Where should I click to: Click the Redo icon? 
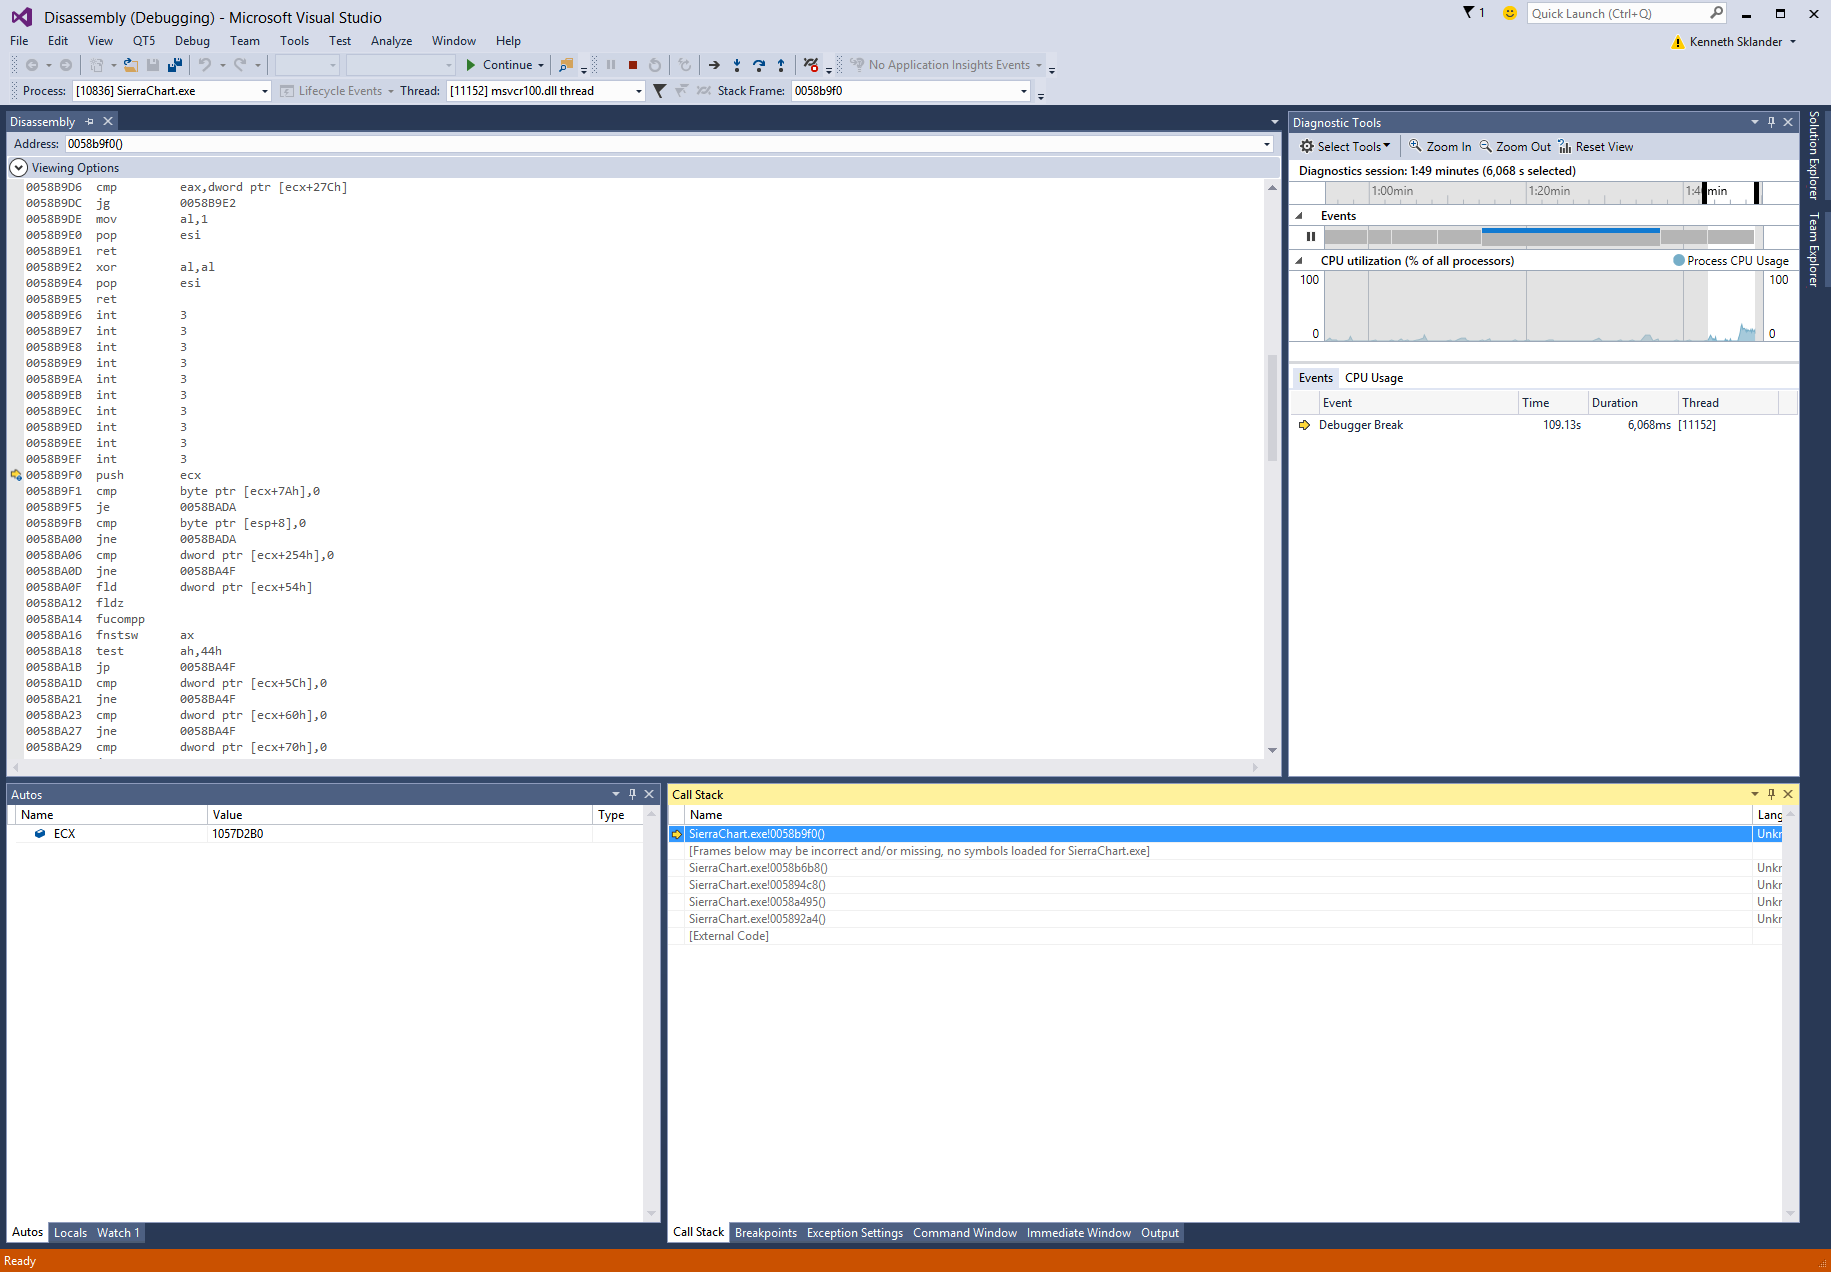[x=240, y=65]
